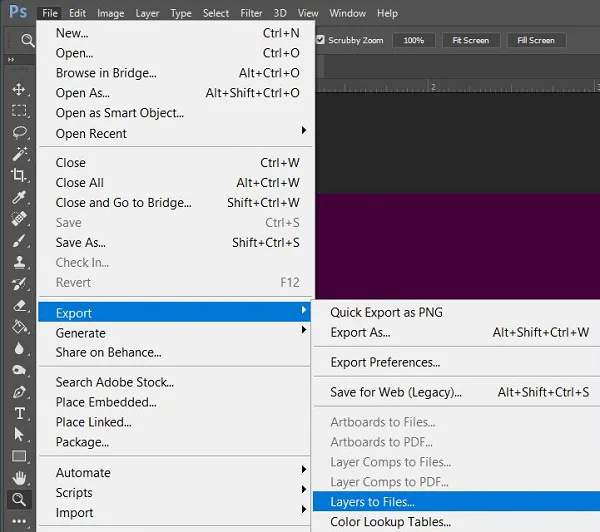
Task: Click the 100% zoom button
Action: pos(414,40)
